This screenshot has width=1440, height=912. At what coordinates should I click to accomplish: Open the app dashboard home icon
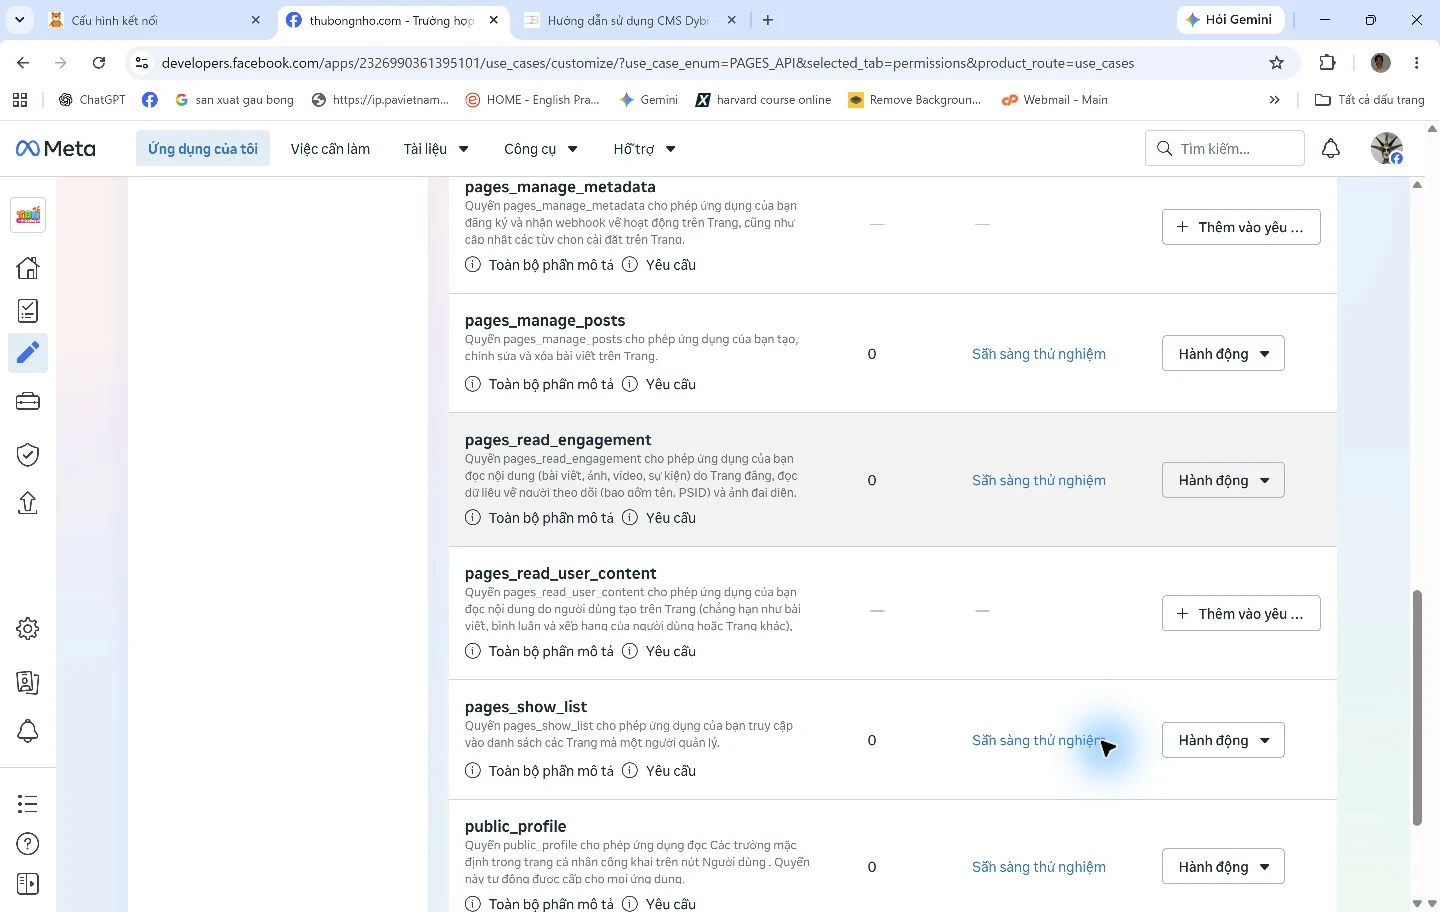point(28,268)
